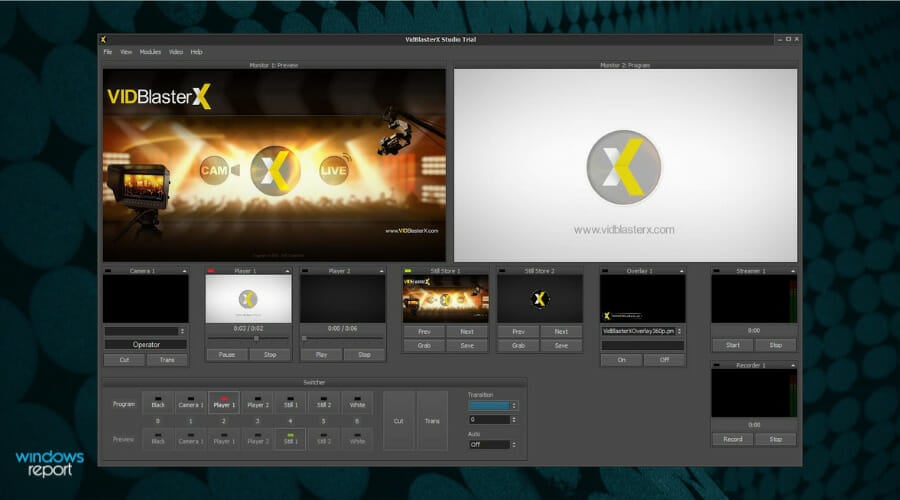The image size is (900, 500).
Task: Set Program bus to Camera 1
Action: [x=191, y=404]
